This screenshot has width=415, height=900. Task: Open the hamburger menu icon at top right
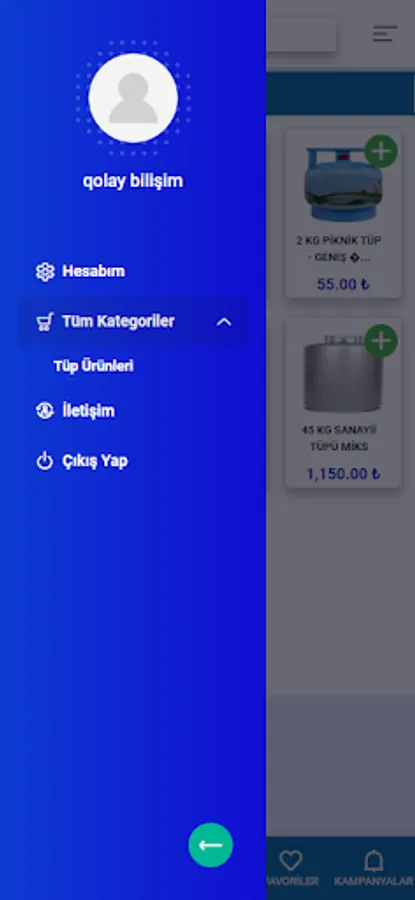tap(385, 33)
